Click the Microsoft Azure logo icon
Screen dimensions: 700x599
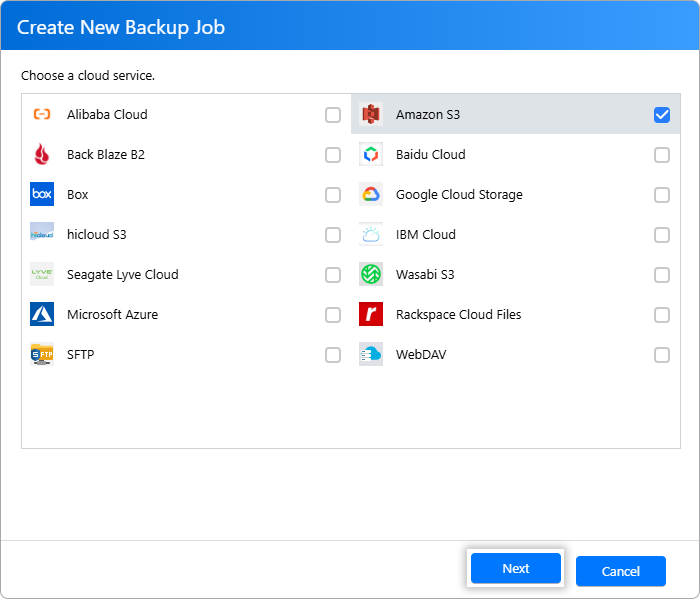pyautogui.click(x=42, y=314)
